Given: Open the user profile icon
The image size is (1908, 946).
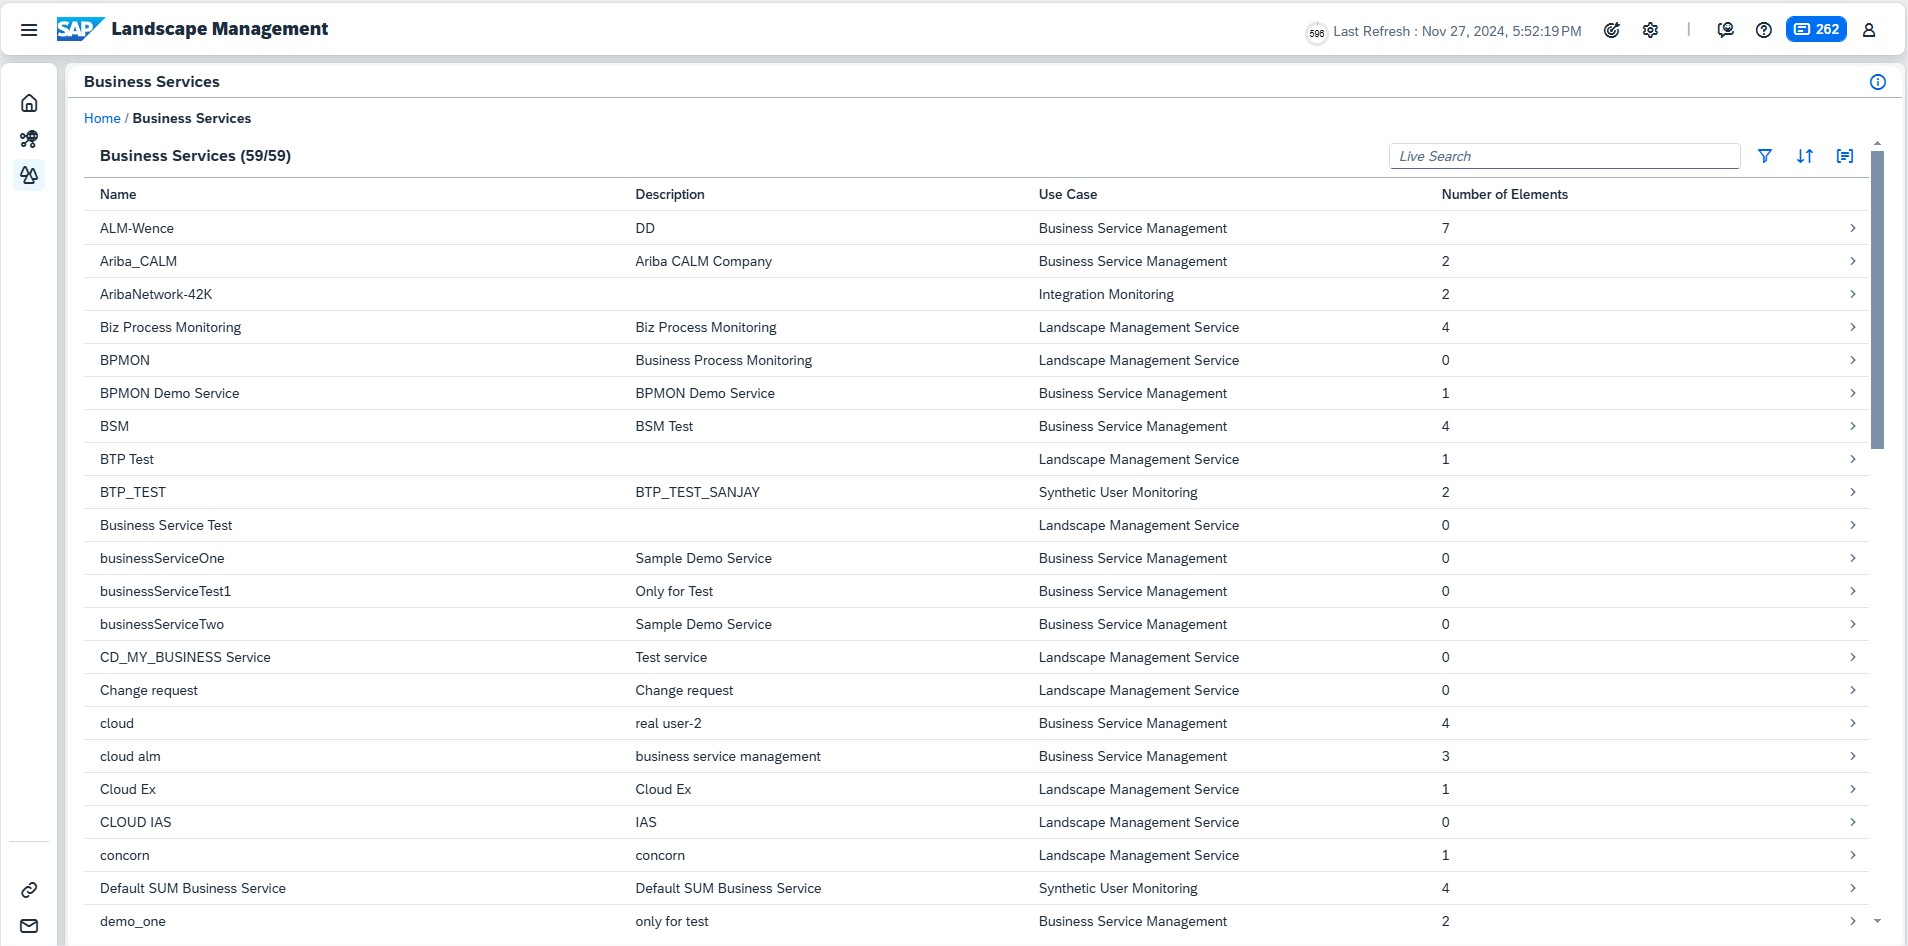Looking at the screenshot, I should 1868,30.
